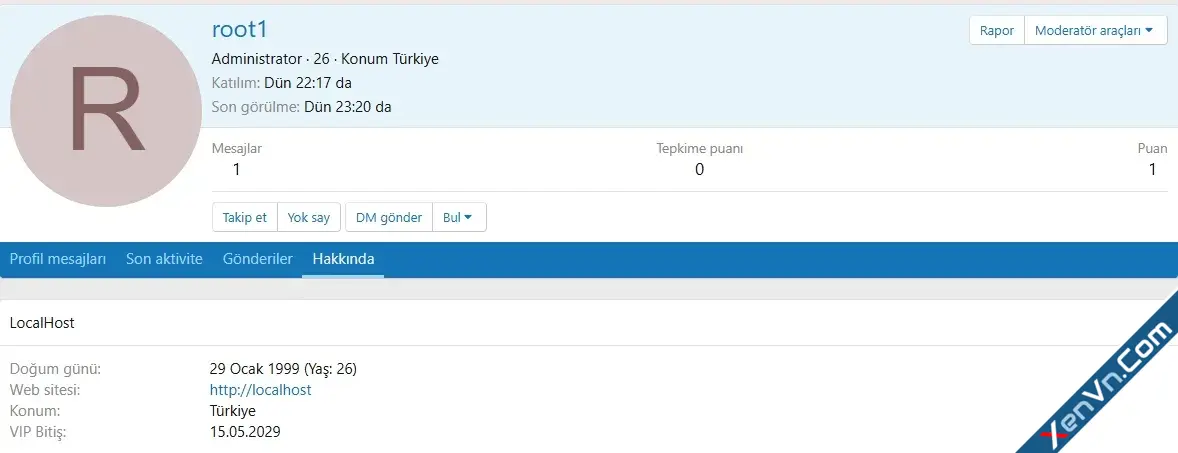Open the root1 username link
This screenshot has width=1178, height=453.
[240, 29]
